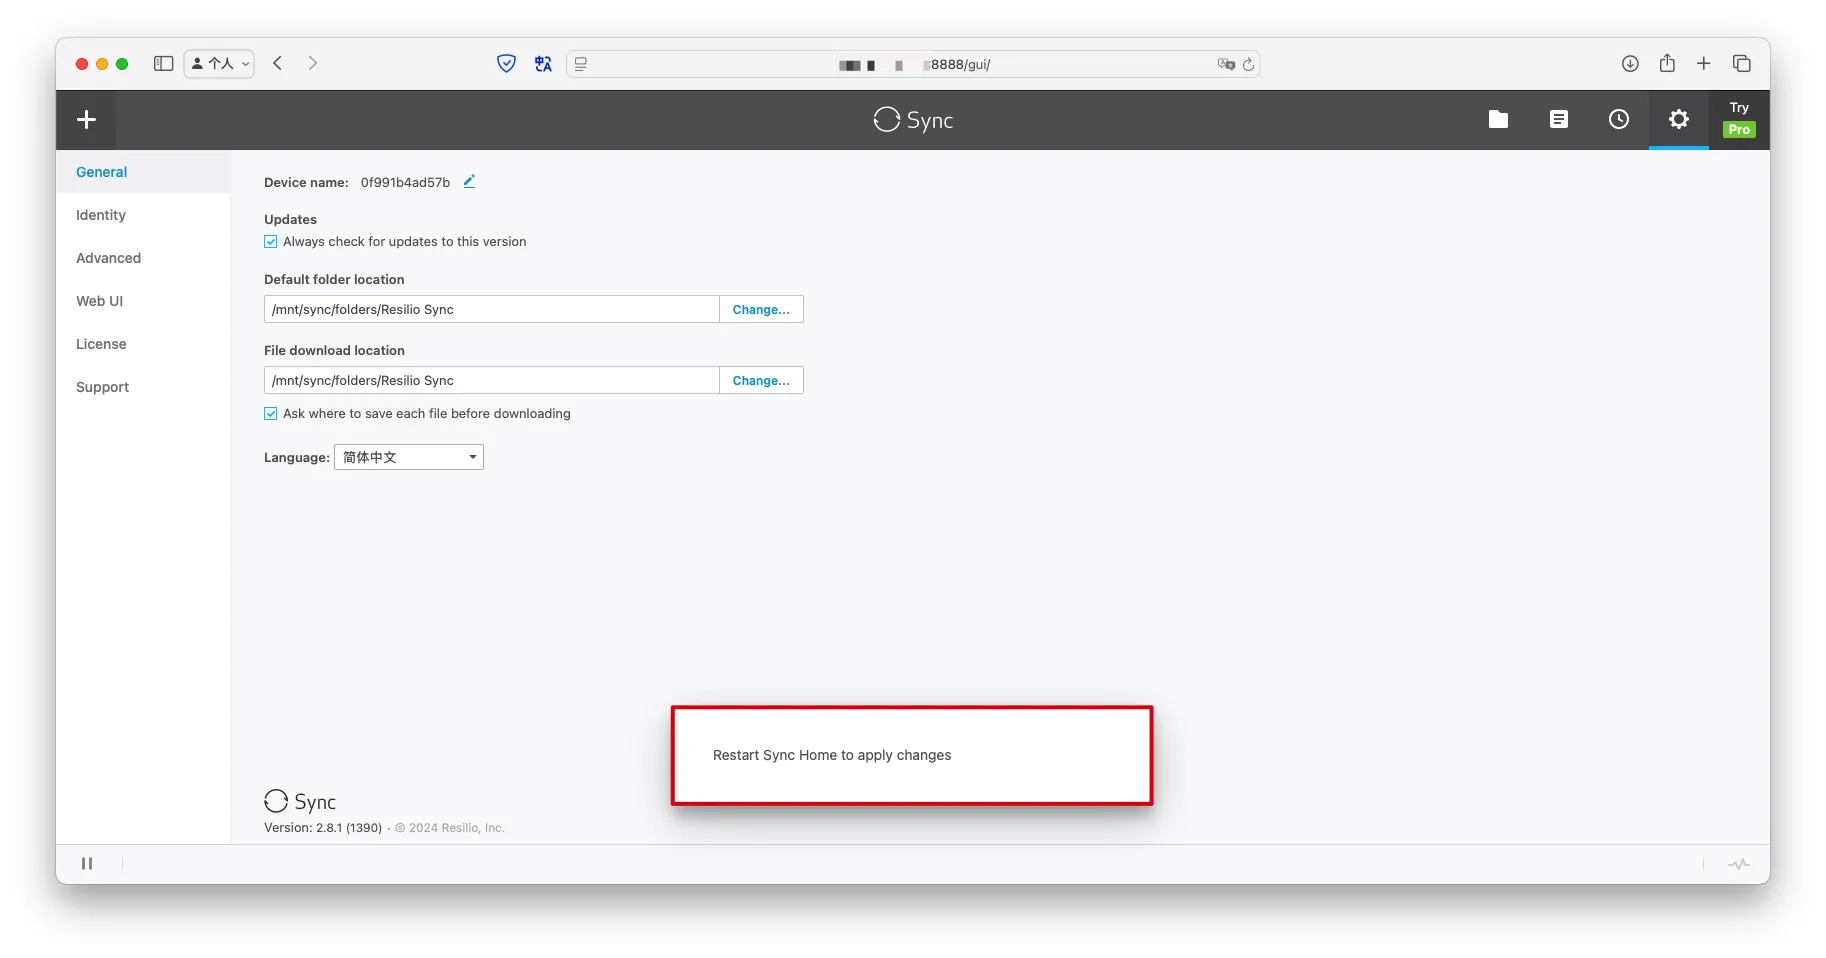Uncheck ask where to save each file

[x=271, y=414]
